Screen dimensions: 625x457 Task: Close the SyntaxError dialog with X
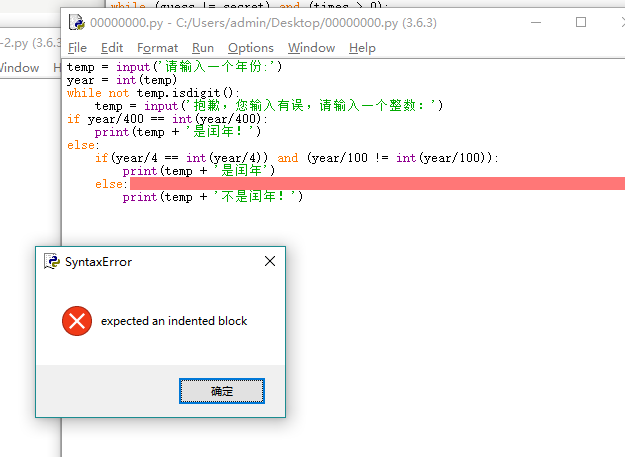(270, 262)
